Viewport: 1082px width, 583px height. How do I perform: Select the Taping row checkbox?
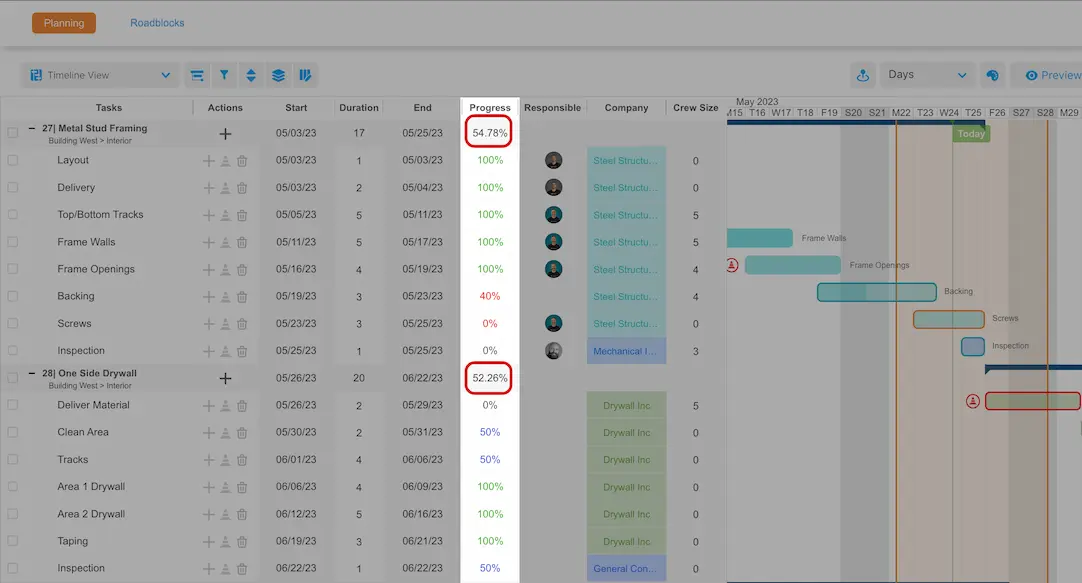click(x=13, y=541)
